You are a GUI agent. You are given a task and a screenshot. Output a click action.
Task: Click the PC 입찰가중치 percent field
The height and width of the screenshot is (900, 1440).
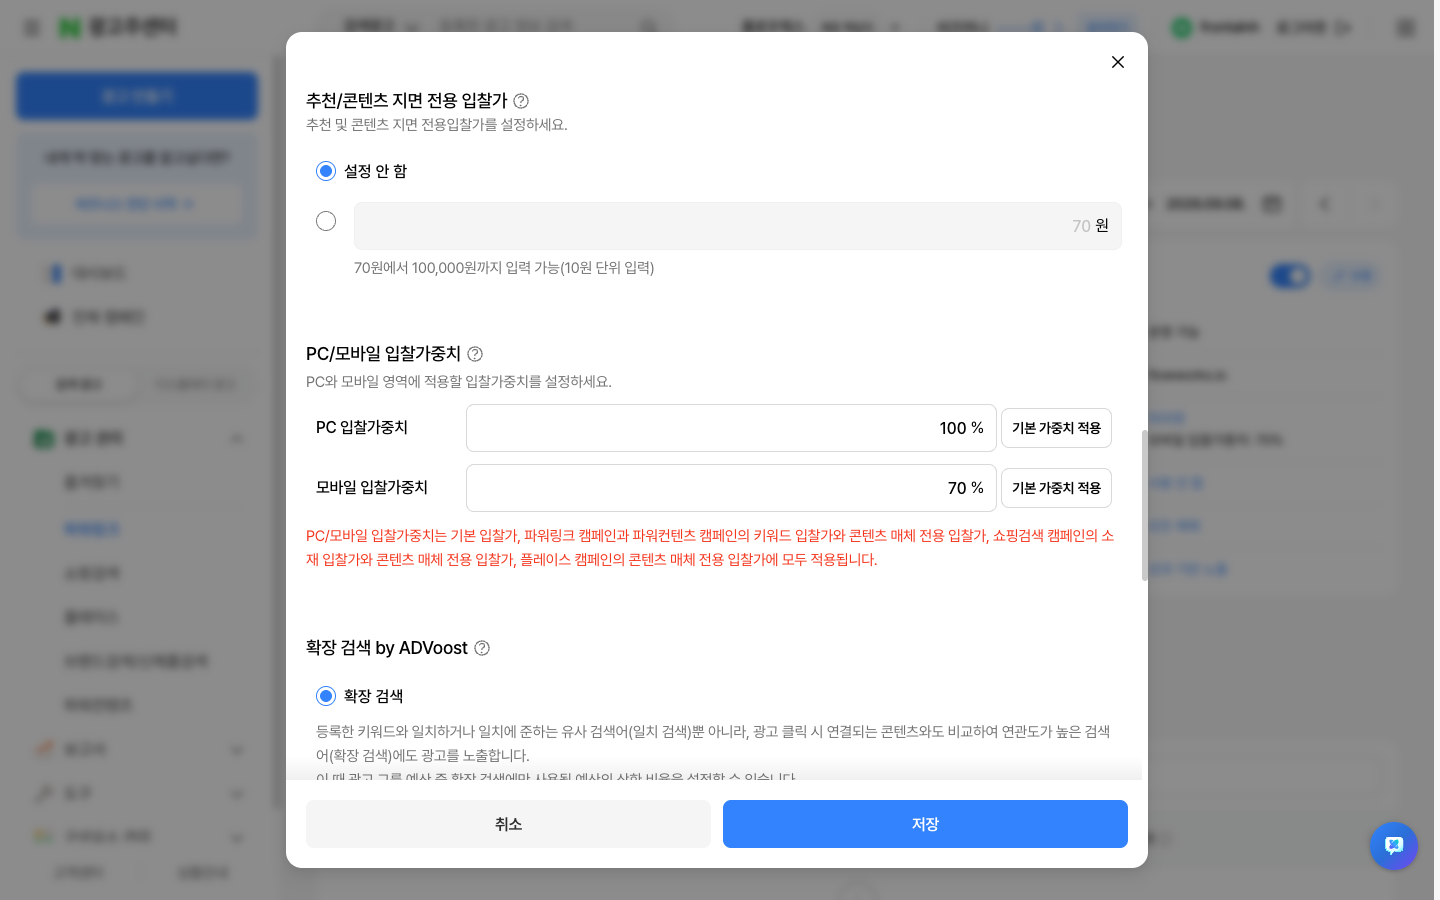[x=731, y=428]
